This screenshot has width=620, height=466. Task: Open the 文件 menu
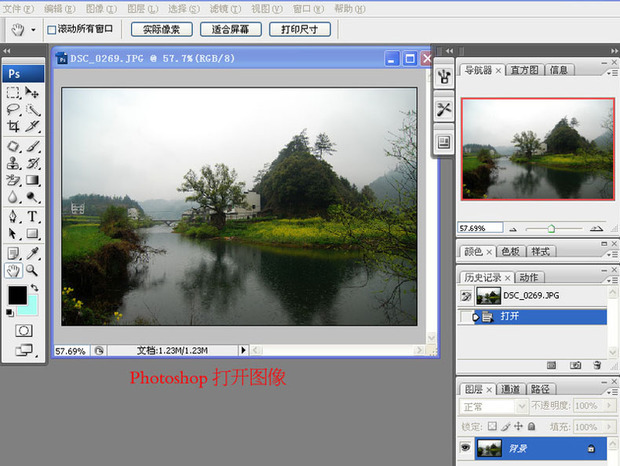click(18, 9)
